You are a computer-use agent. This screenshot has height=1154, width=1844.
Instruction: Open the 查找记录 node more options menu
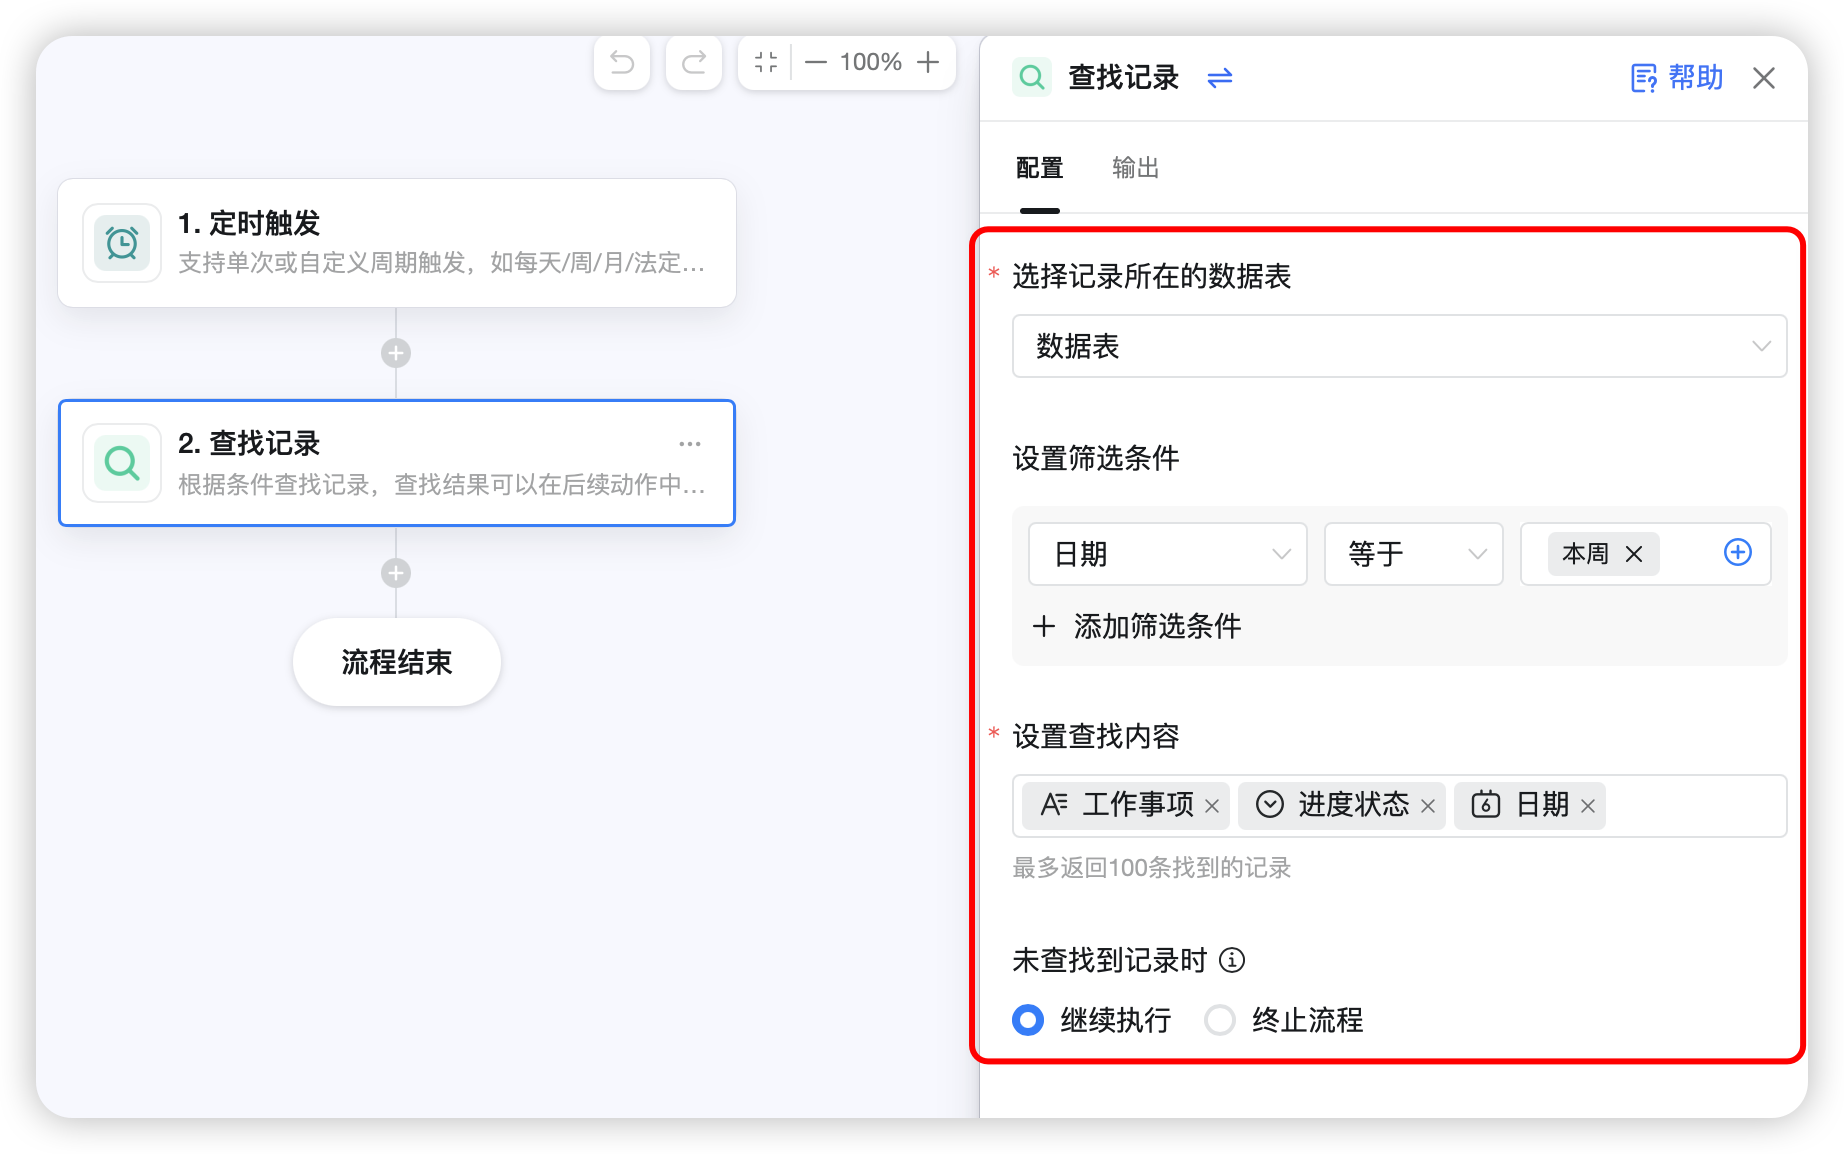point(690,443)
